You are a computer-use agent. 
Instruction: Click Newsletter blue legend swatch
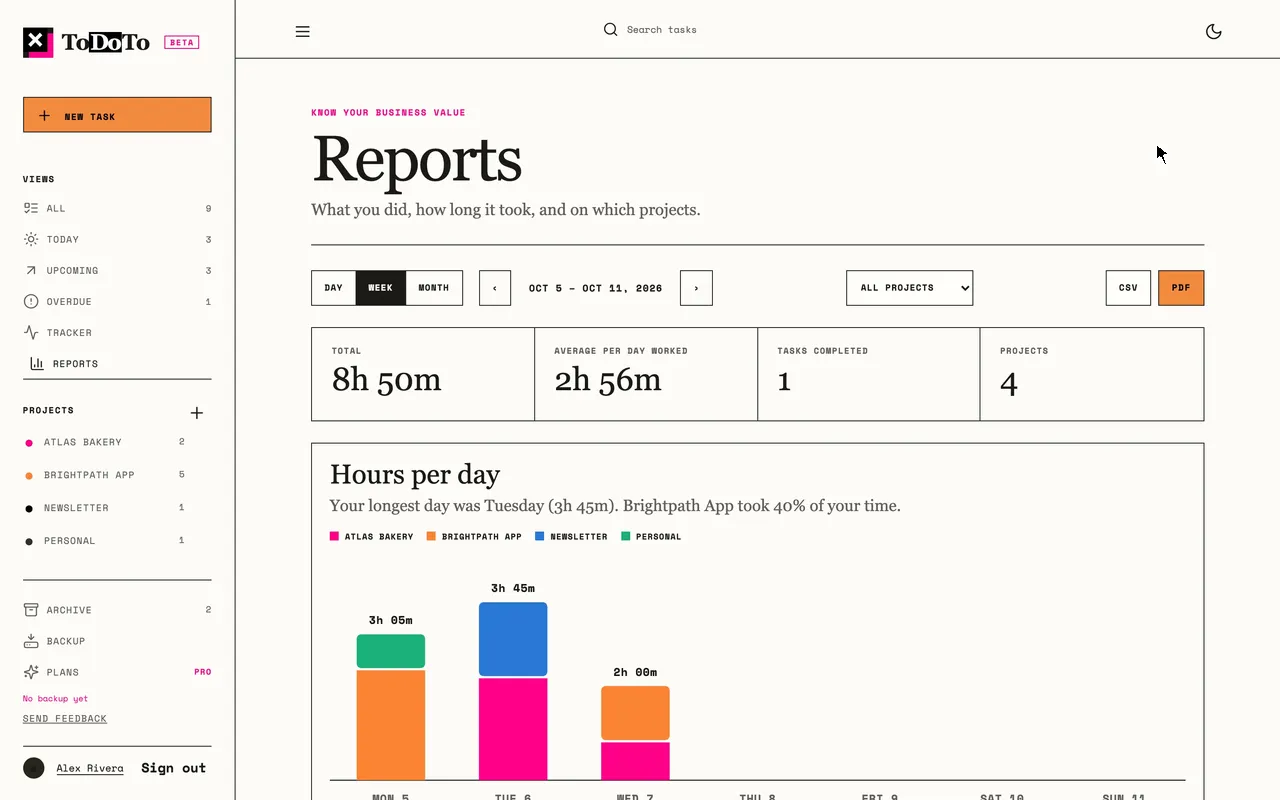click(540, 537)
